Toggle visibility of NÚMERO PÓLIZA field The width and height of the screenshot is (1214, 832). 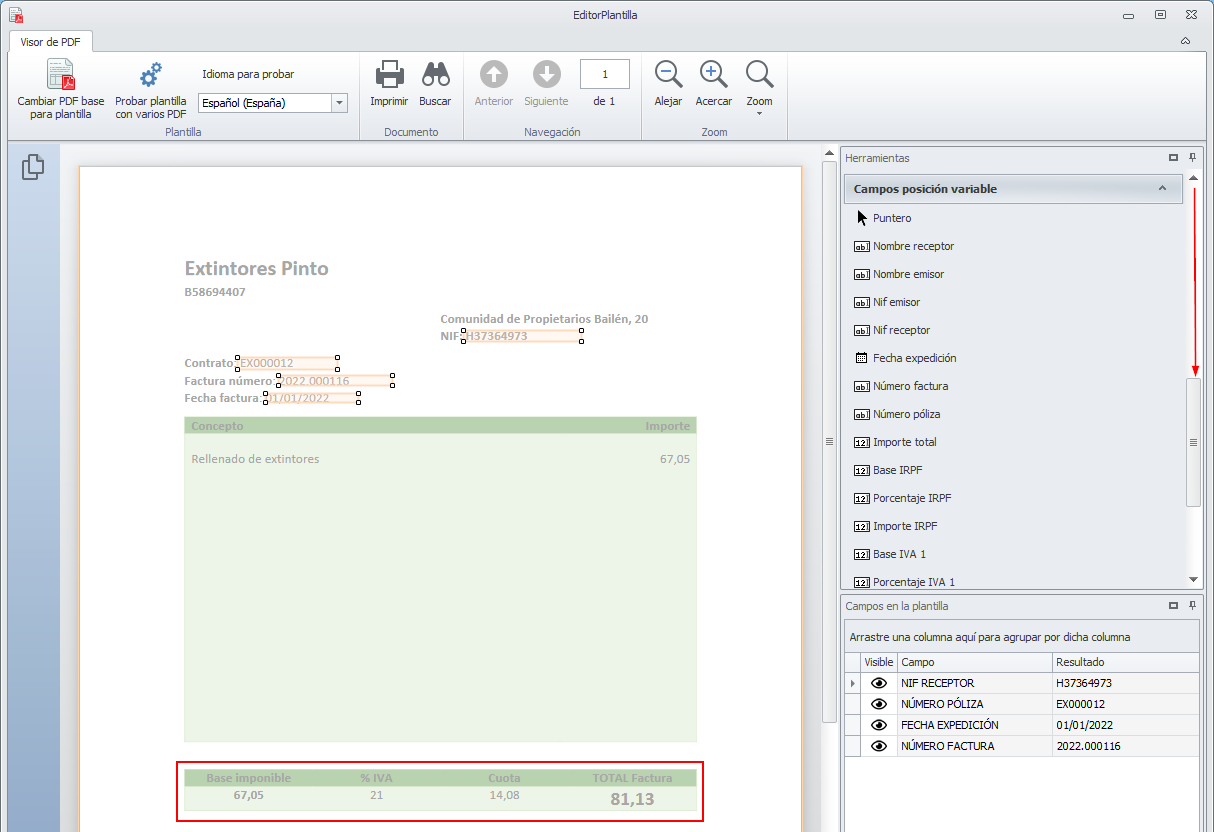click(x=879, y=704)
